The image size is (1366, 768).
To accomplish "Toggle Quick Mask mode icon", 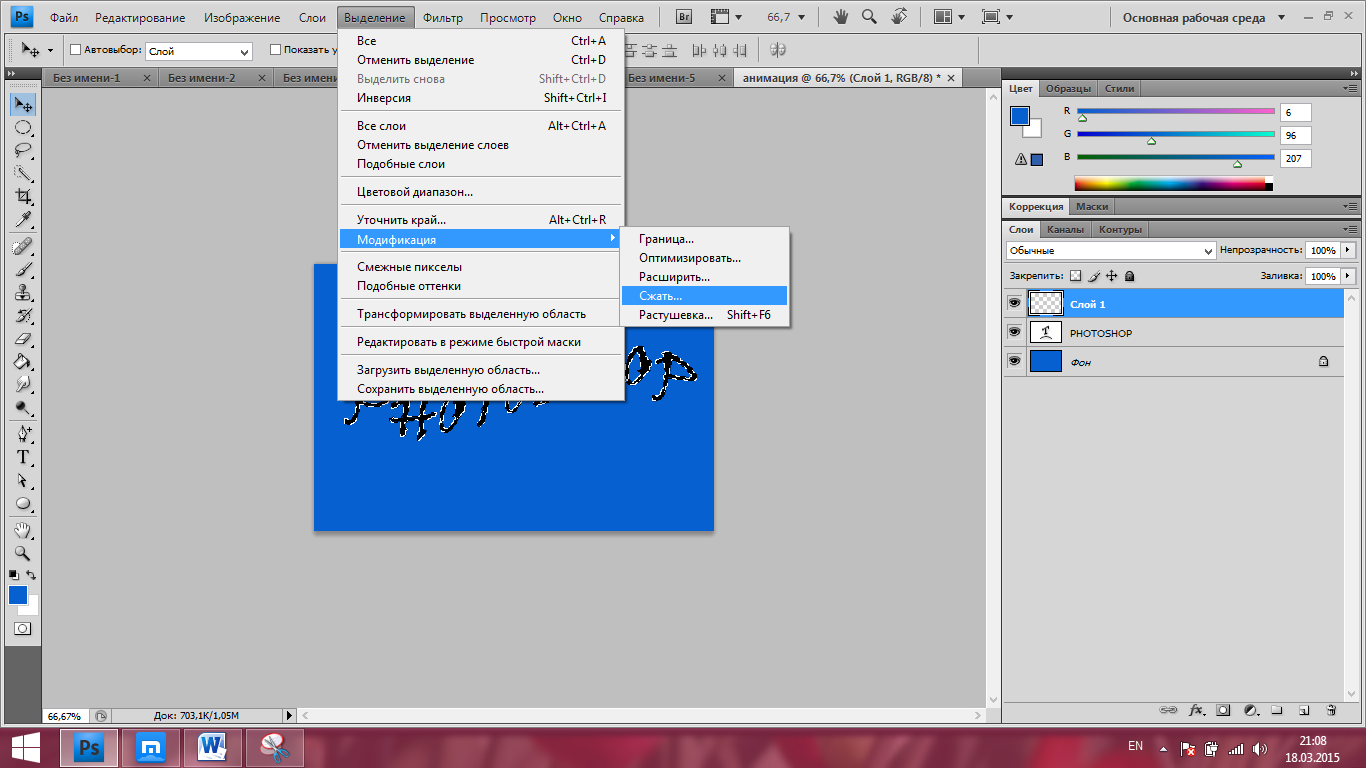I will 23,629.
